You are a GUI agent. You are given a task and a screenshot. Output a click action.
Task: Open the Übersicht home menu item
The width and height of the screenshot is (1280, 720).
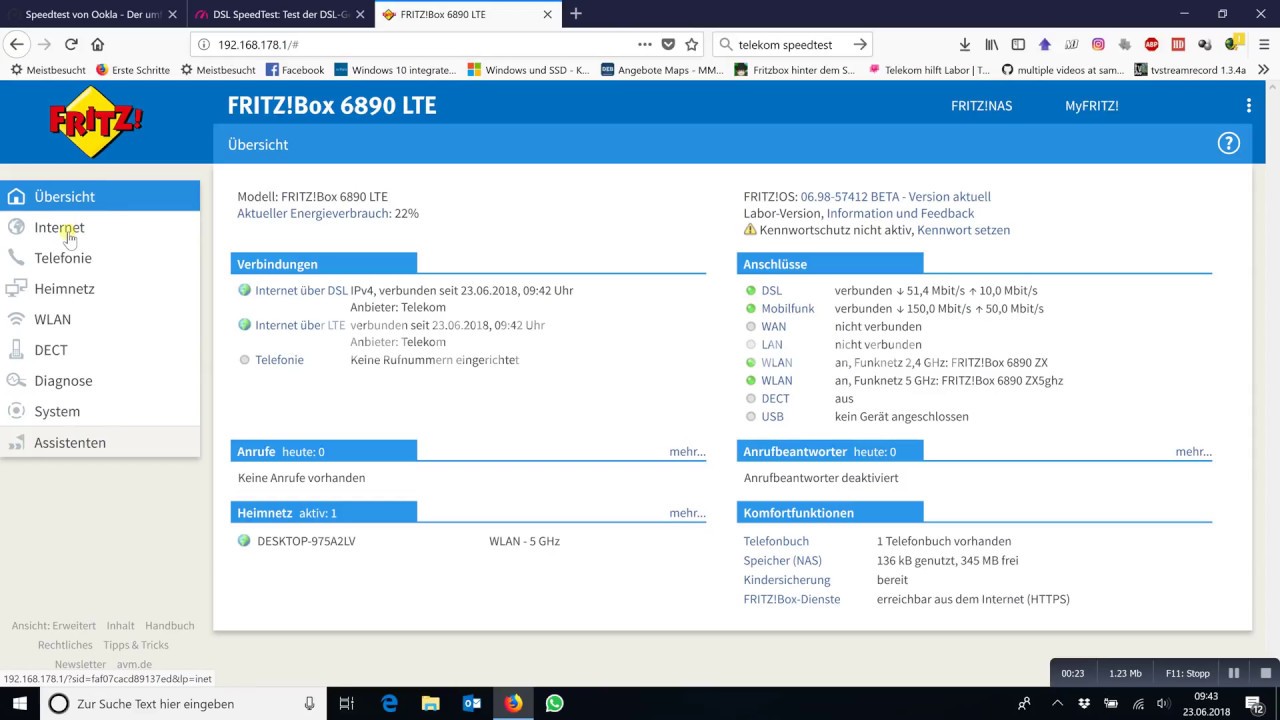pyautogui.click(x=100, y=196)
